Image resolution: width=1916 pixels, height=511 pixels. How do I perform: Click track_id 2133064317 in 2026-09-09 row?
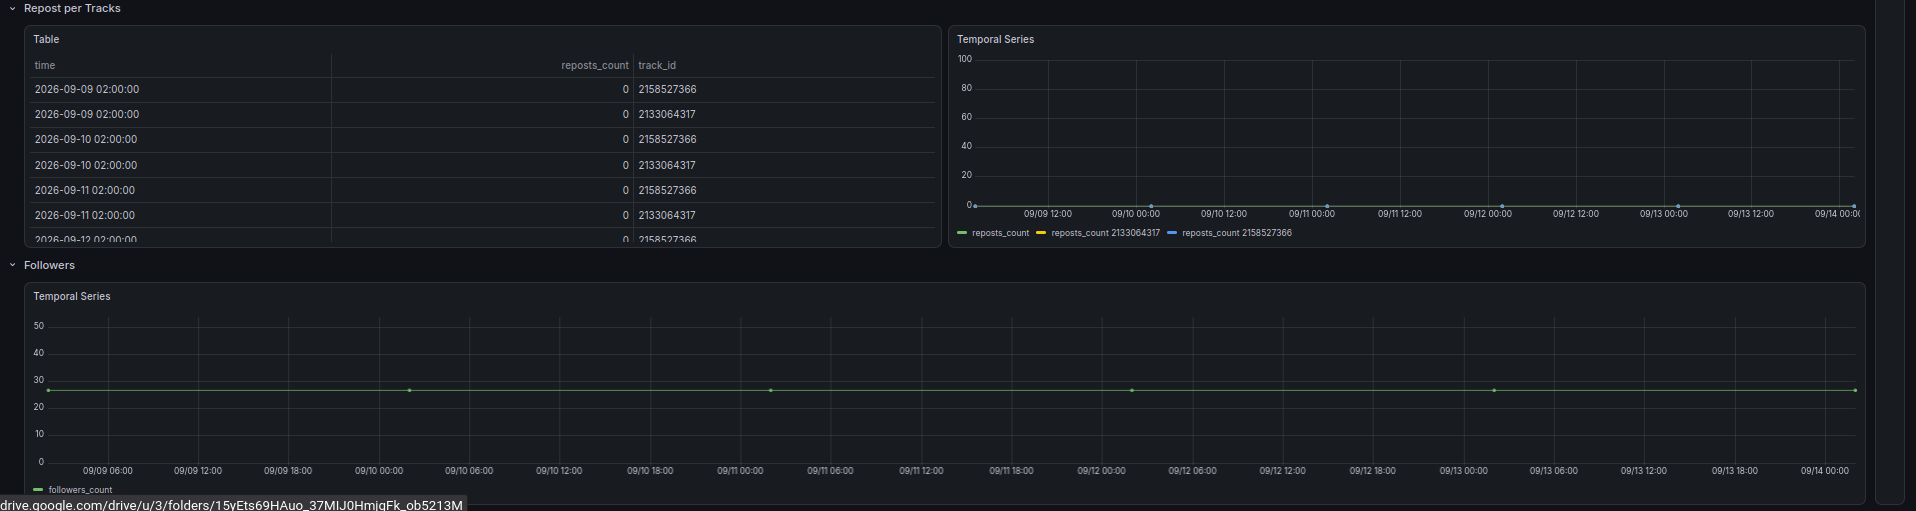667,114
